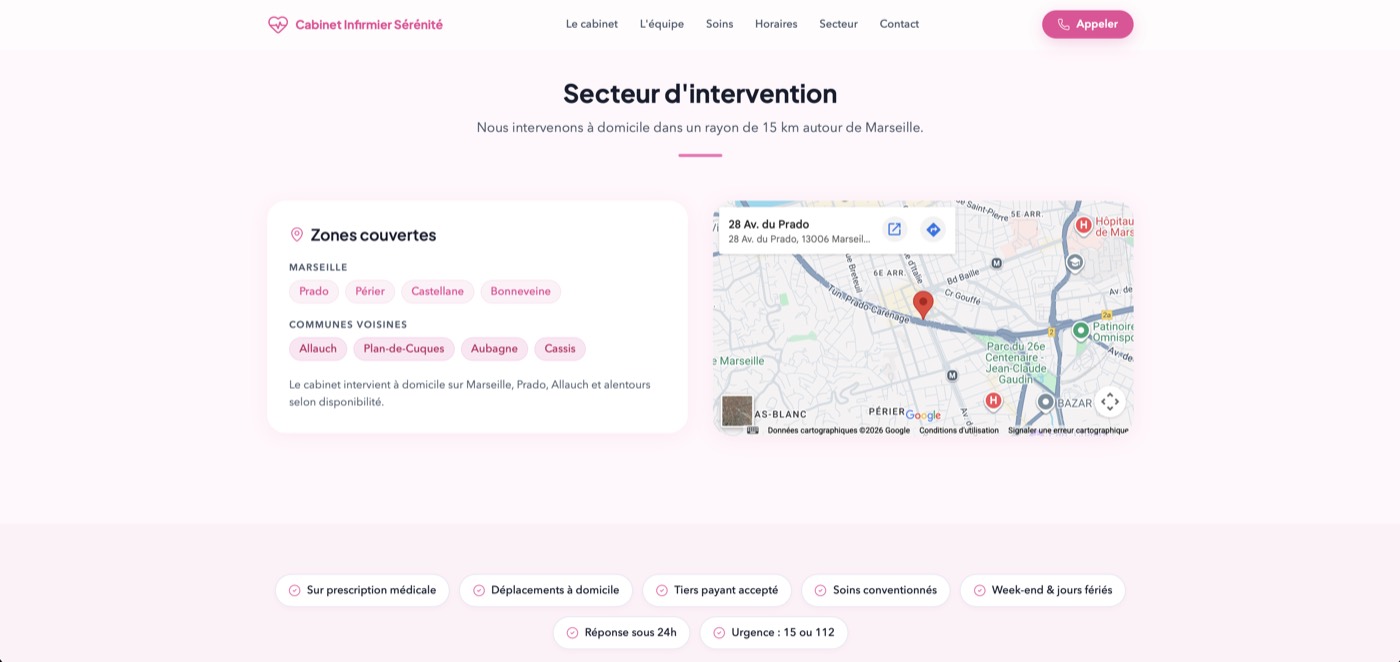
Task: Open Conditions d'utilisation map link
Action: point(959,430)
